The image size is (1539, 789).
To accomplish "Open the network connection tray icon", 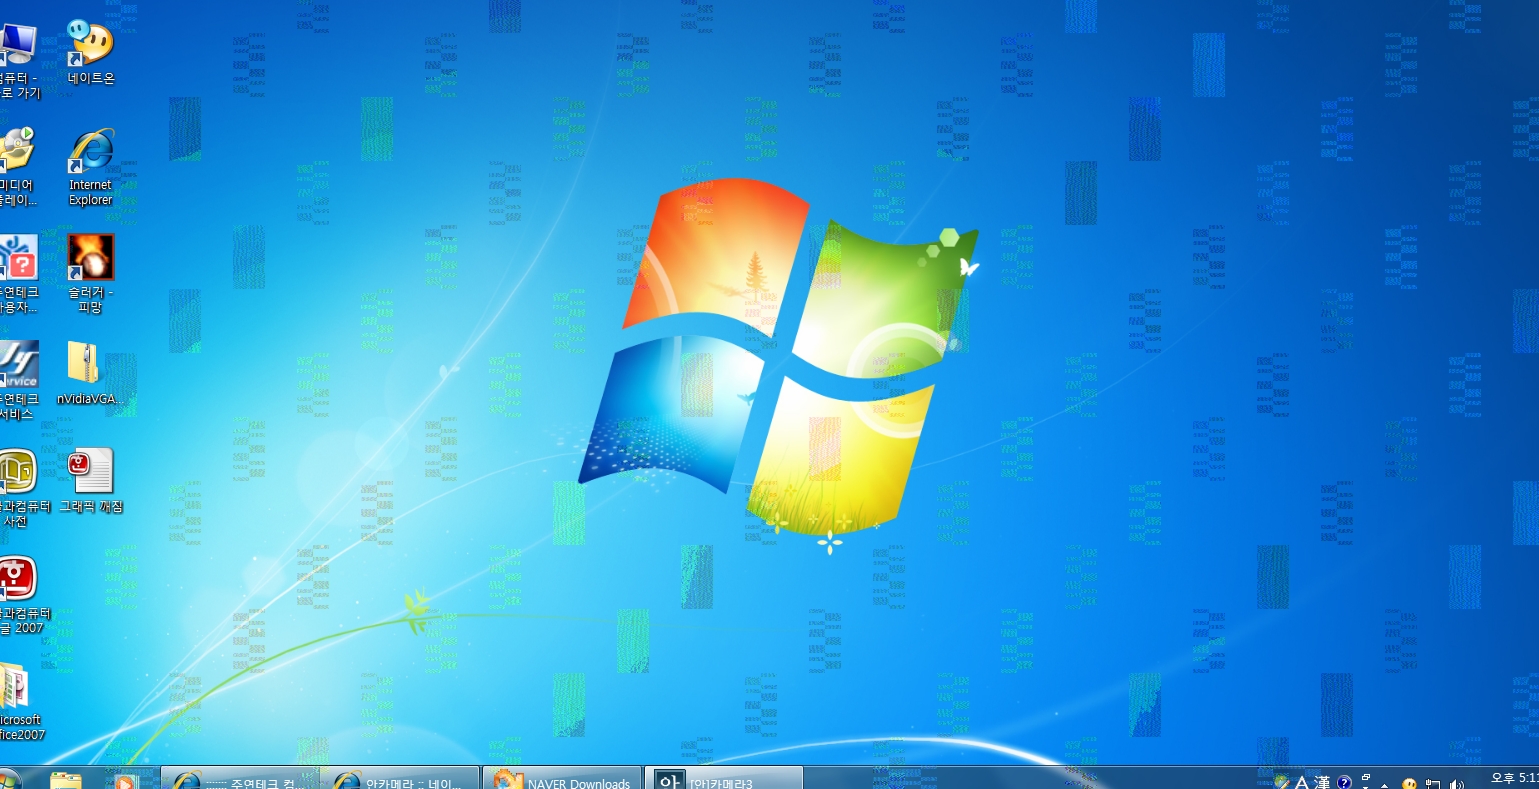I will [x=1433, y=784].
